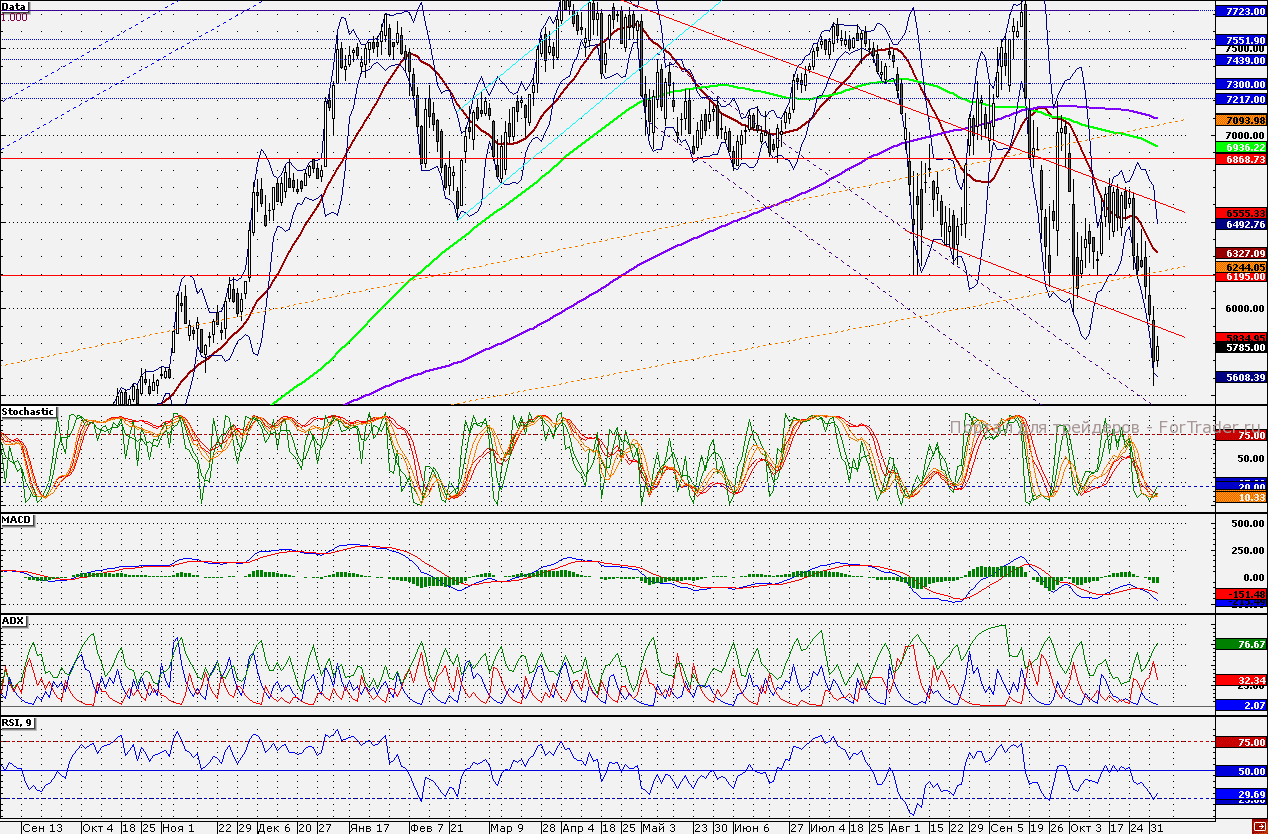This screenshot has width=1268, height=834.
Task: Select the MACD indicator panel label
Action: click(x=15, y=521)
